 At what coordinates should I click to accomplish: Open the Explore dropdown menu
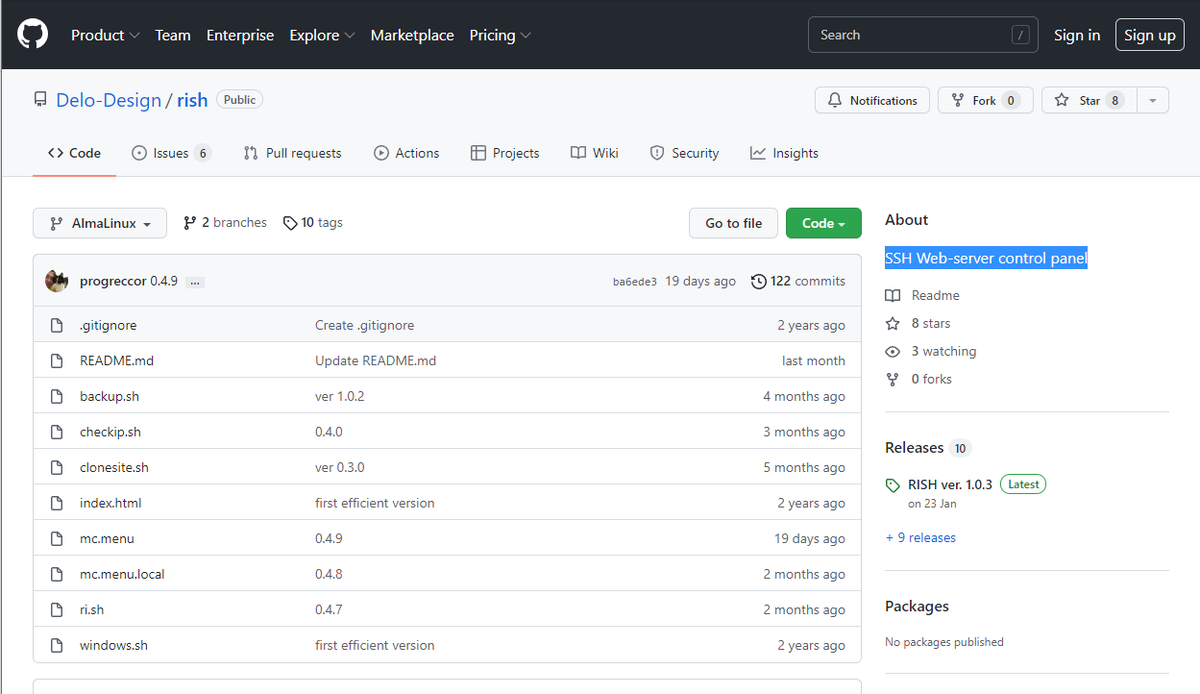322,35
